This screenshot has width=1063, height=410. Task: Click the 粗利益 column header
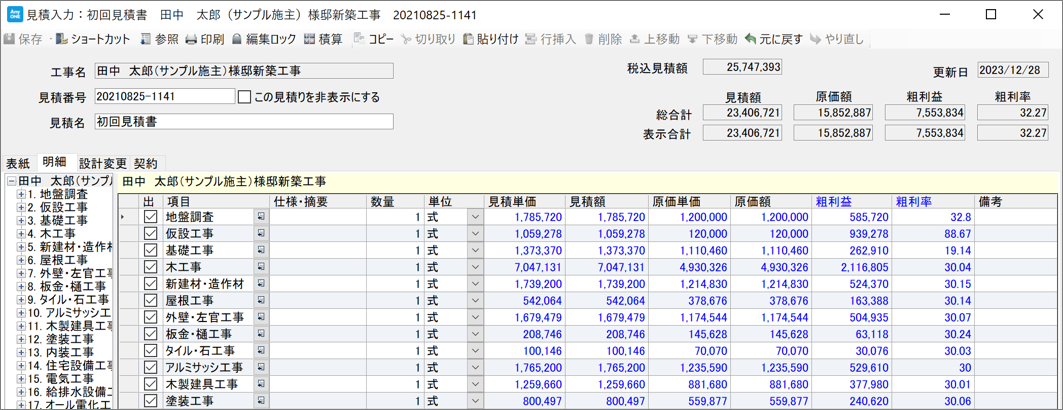851,201
